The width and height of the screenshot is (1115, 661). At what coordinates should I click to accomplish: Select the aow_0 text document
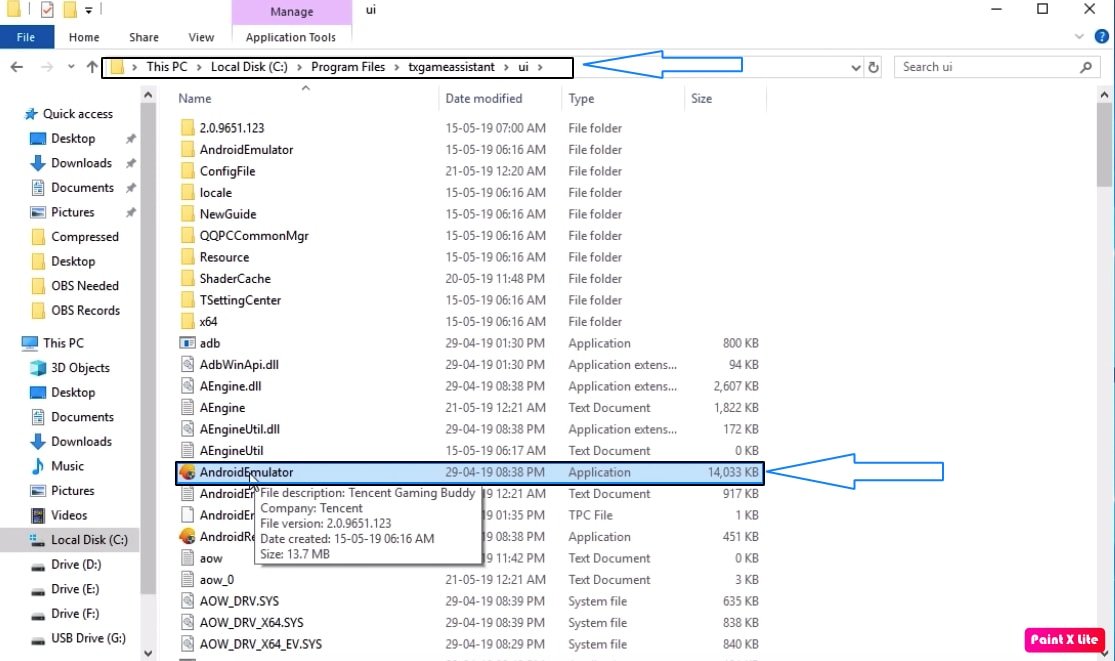tap(216, 580)
